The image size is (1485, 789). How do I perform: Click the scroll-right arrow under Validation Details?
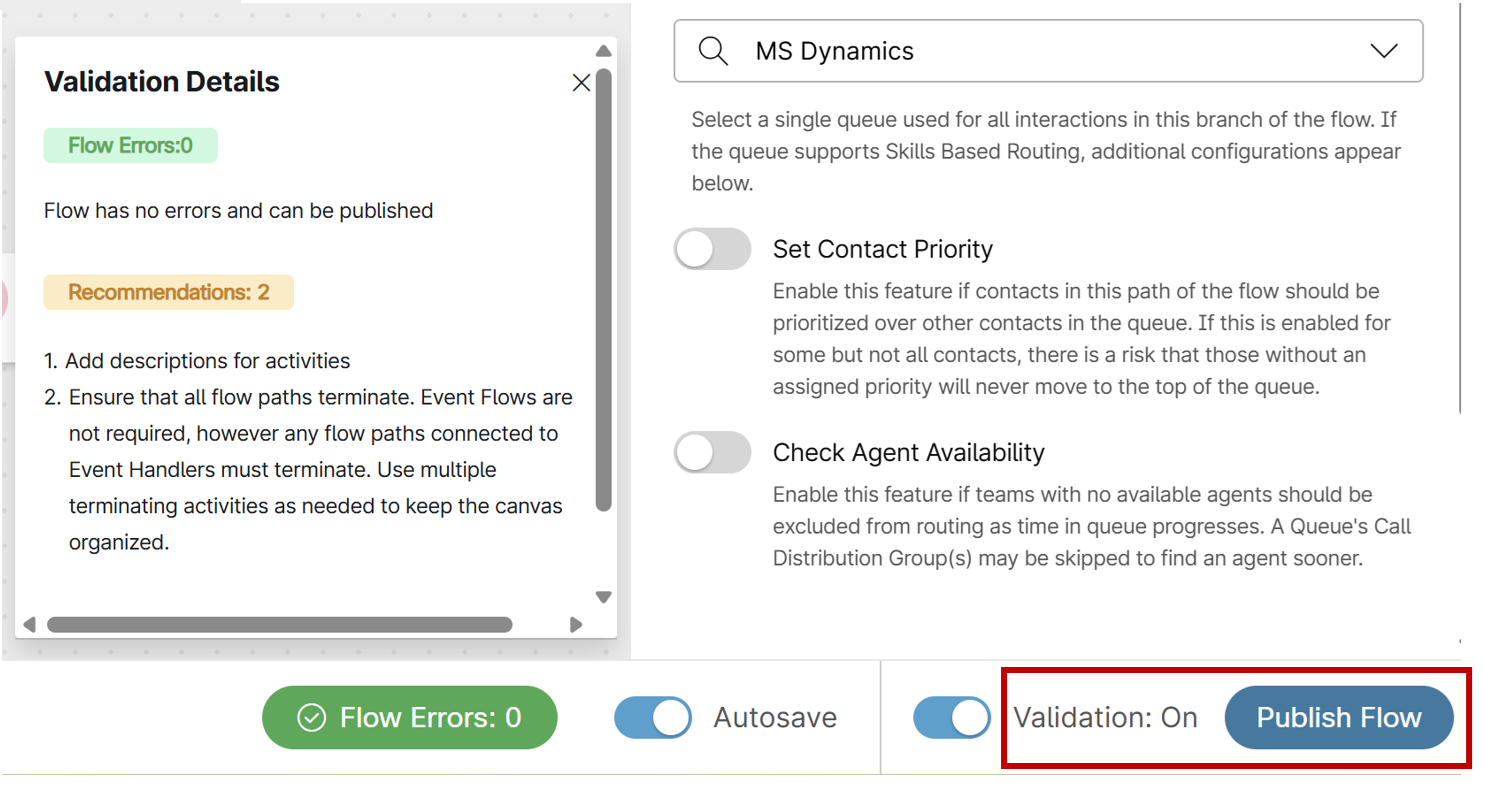576,625
